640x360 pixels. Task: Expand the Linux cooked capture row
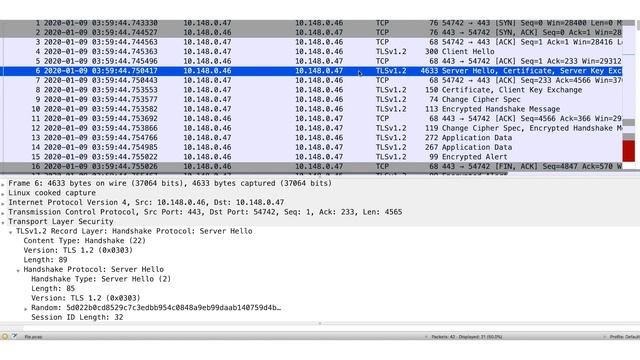[x=3, y=194]
